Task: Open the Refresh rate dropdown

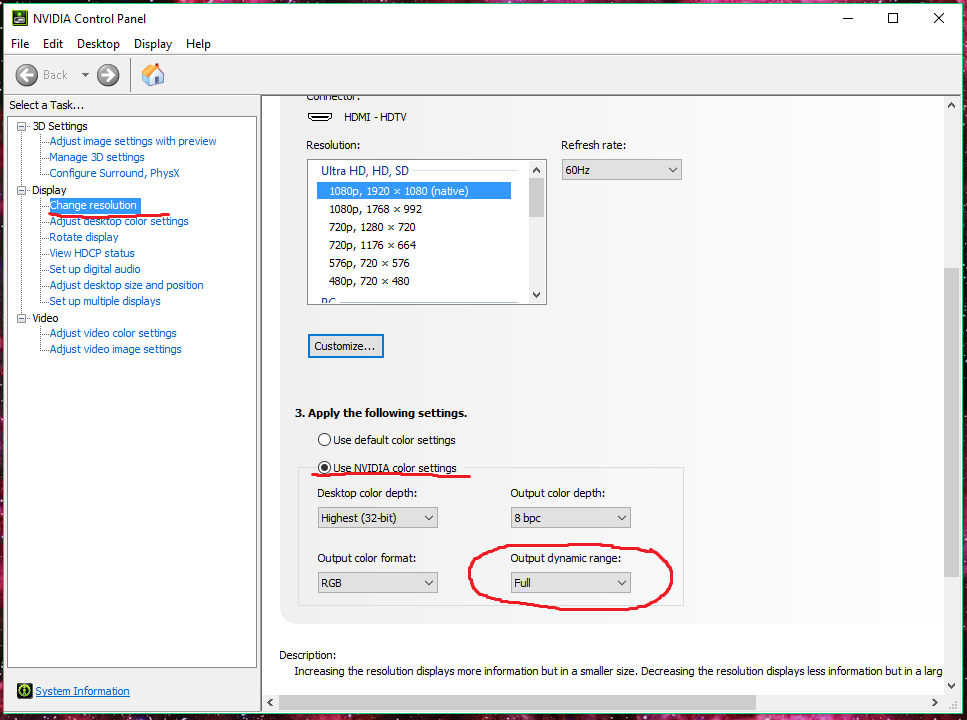Action: [621, 170]
